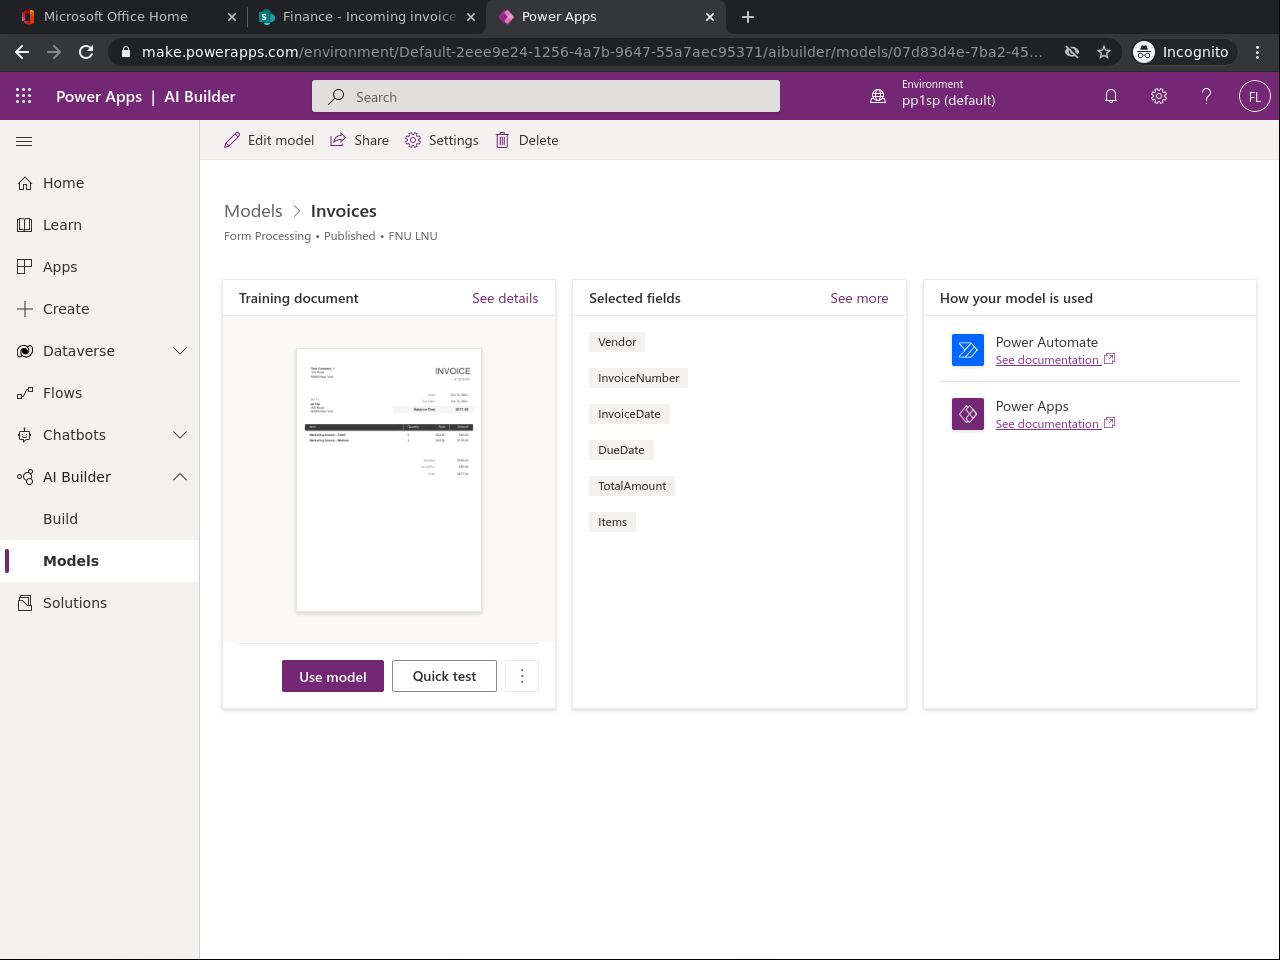The image size is (1280, 960).
Task: Expand the Chatbots navigation section
Action: pyautogui.click(x=180, y=435)
